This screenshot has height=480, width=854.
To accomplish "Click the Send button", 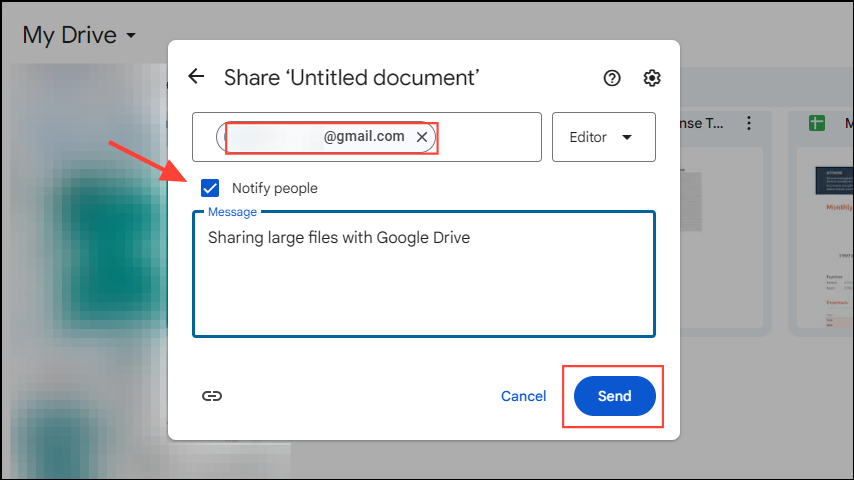I will (x=614, y=396).
